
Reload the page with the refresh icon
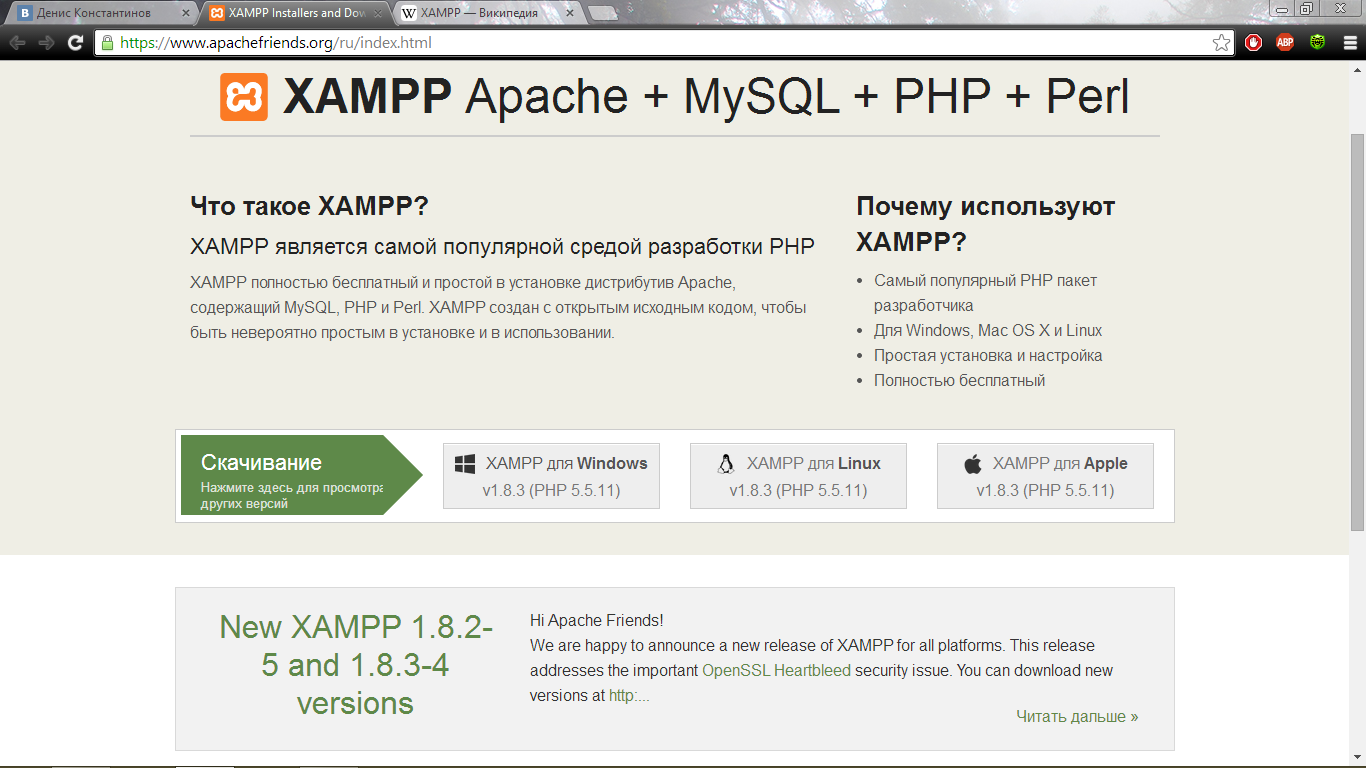tap(76, 43)
